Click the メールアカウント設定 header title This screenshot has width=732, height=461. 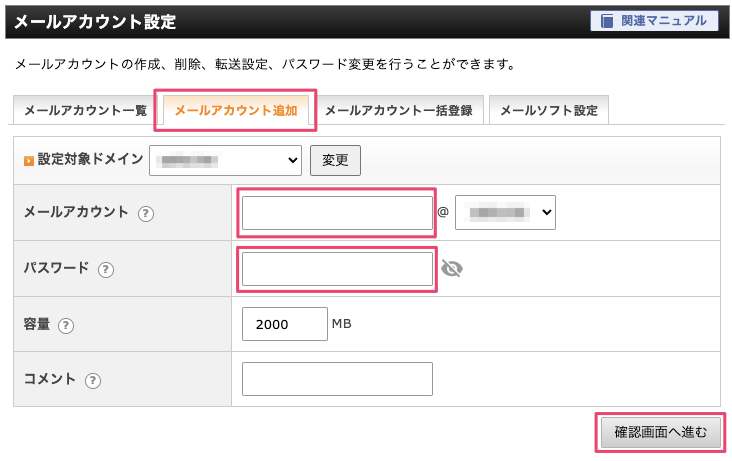[x=95, y=22]
